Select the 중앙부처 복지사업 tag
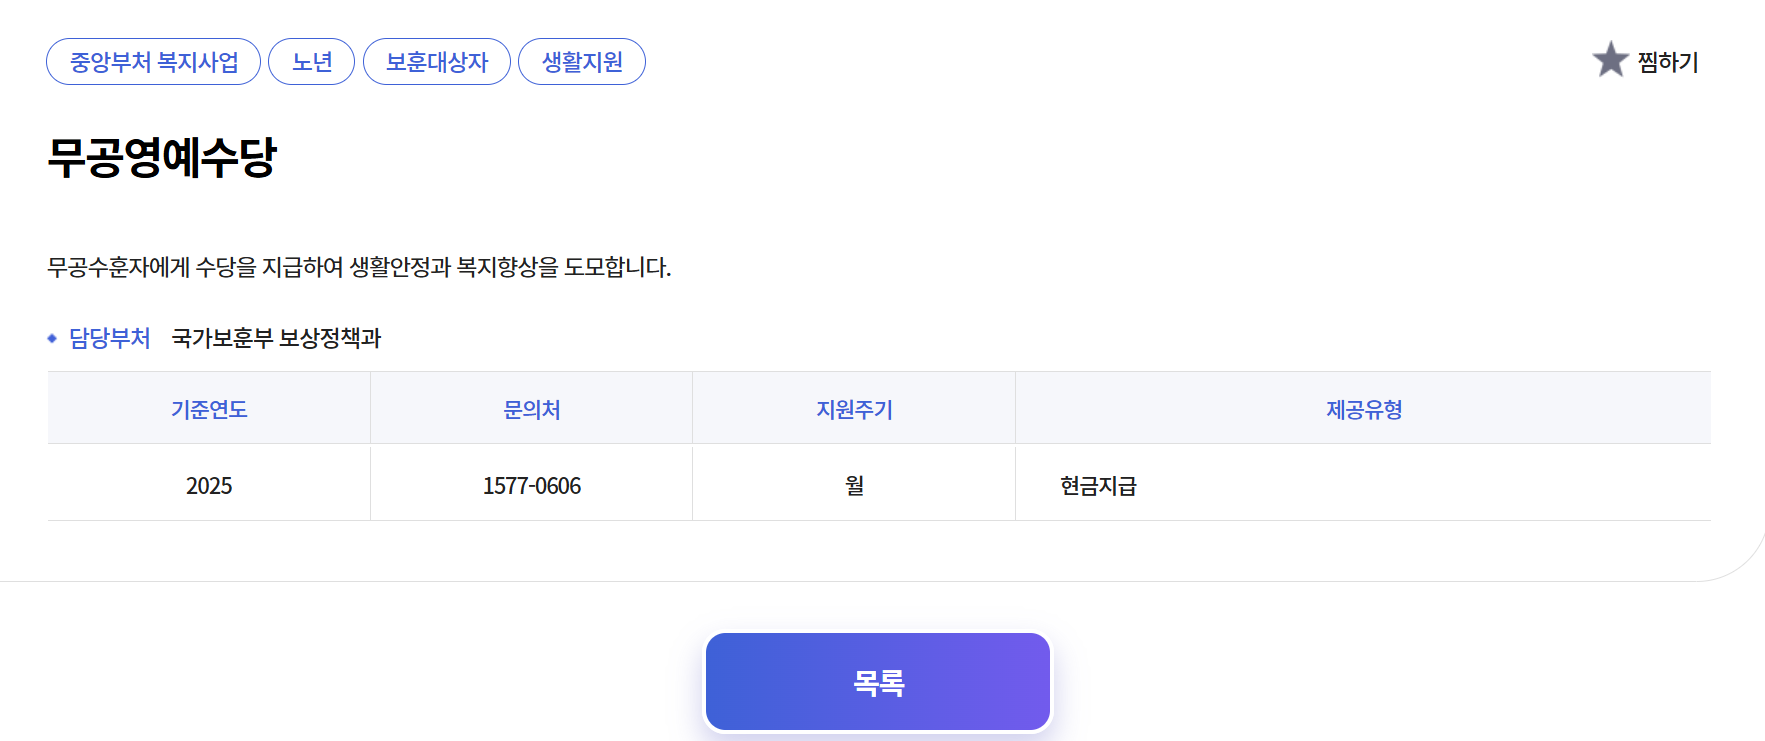Image resolution: width=1765 pixels, height=741 pixels. (154, 62)
